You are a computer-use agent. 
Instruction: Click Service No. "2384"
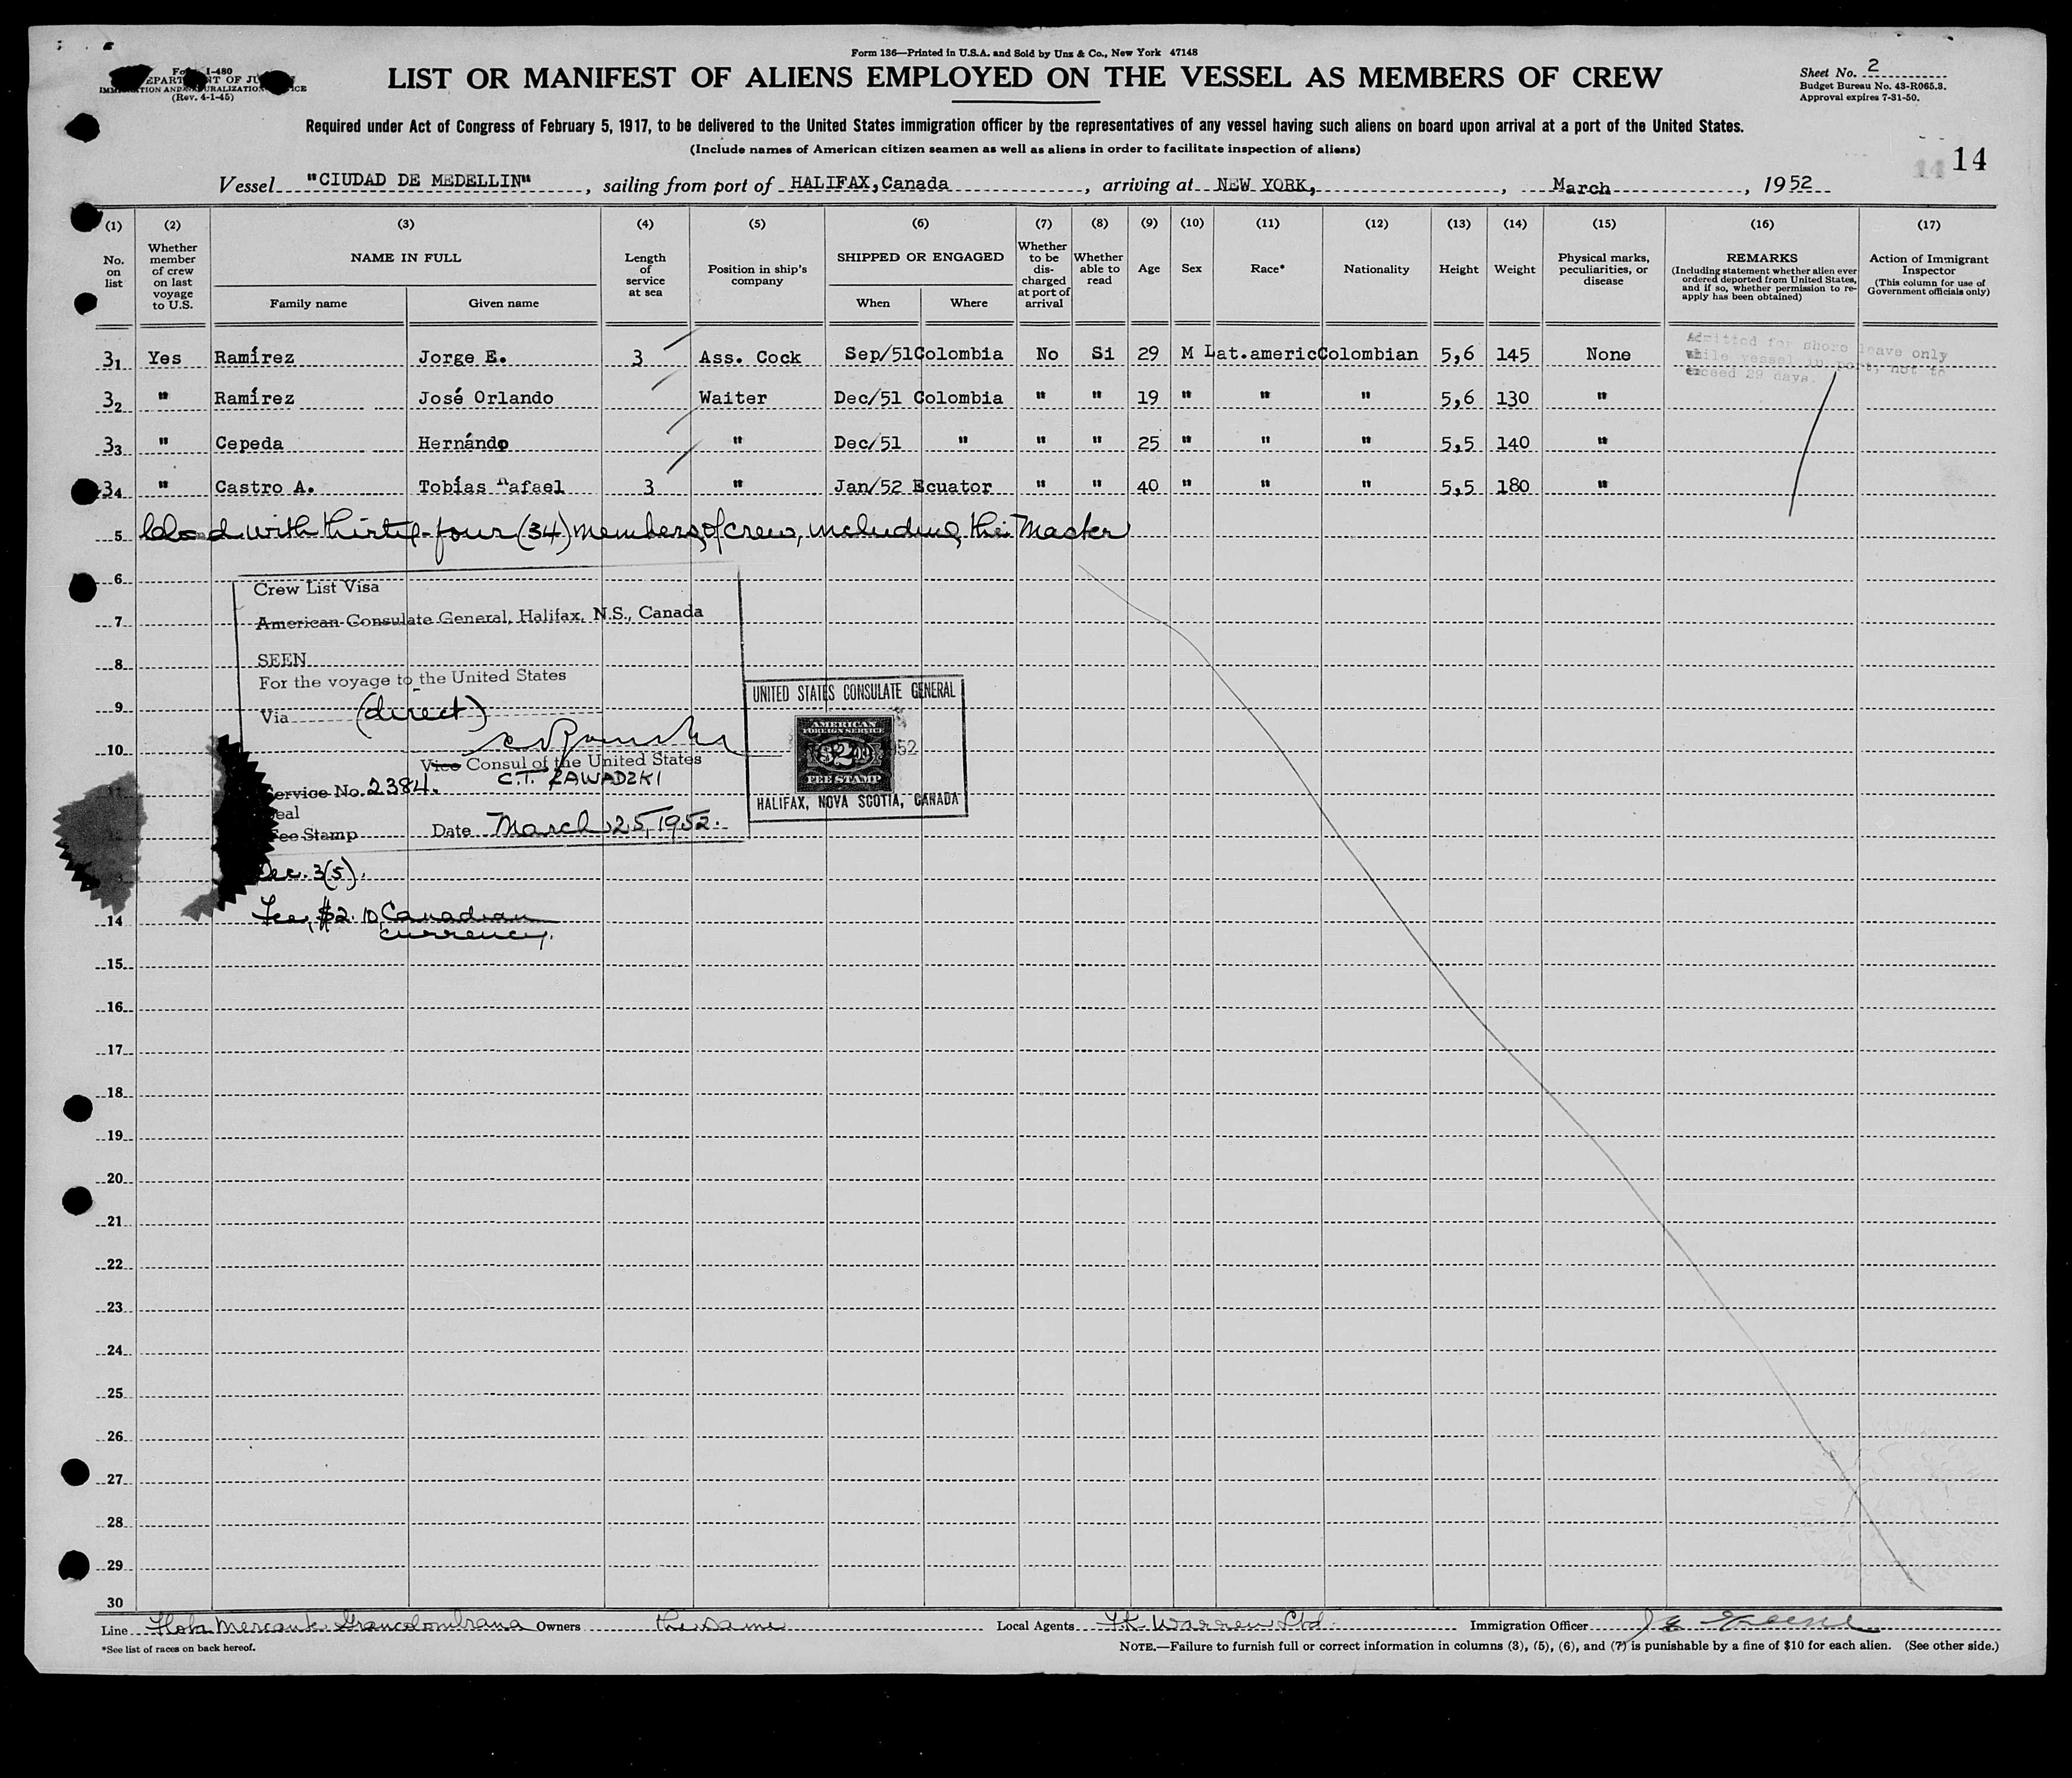click(x=404, y=788)
